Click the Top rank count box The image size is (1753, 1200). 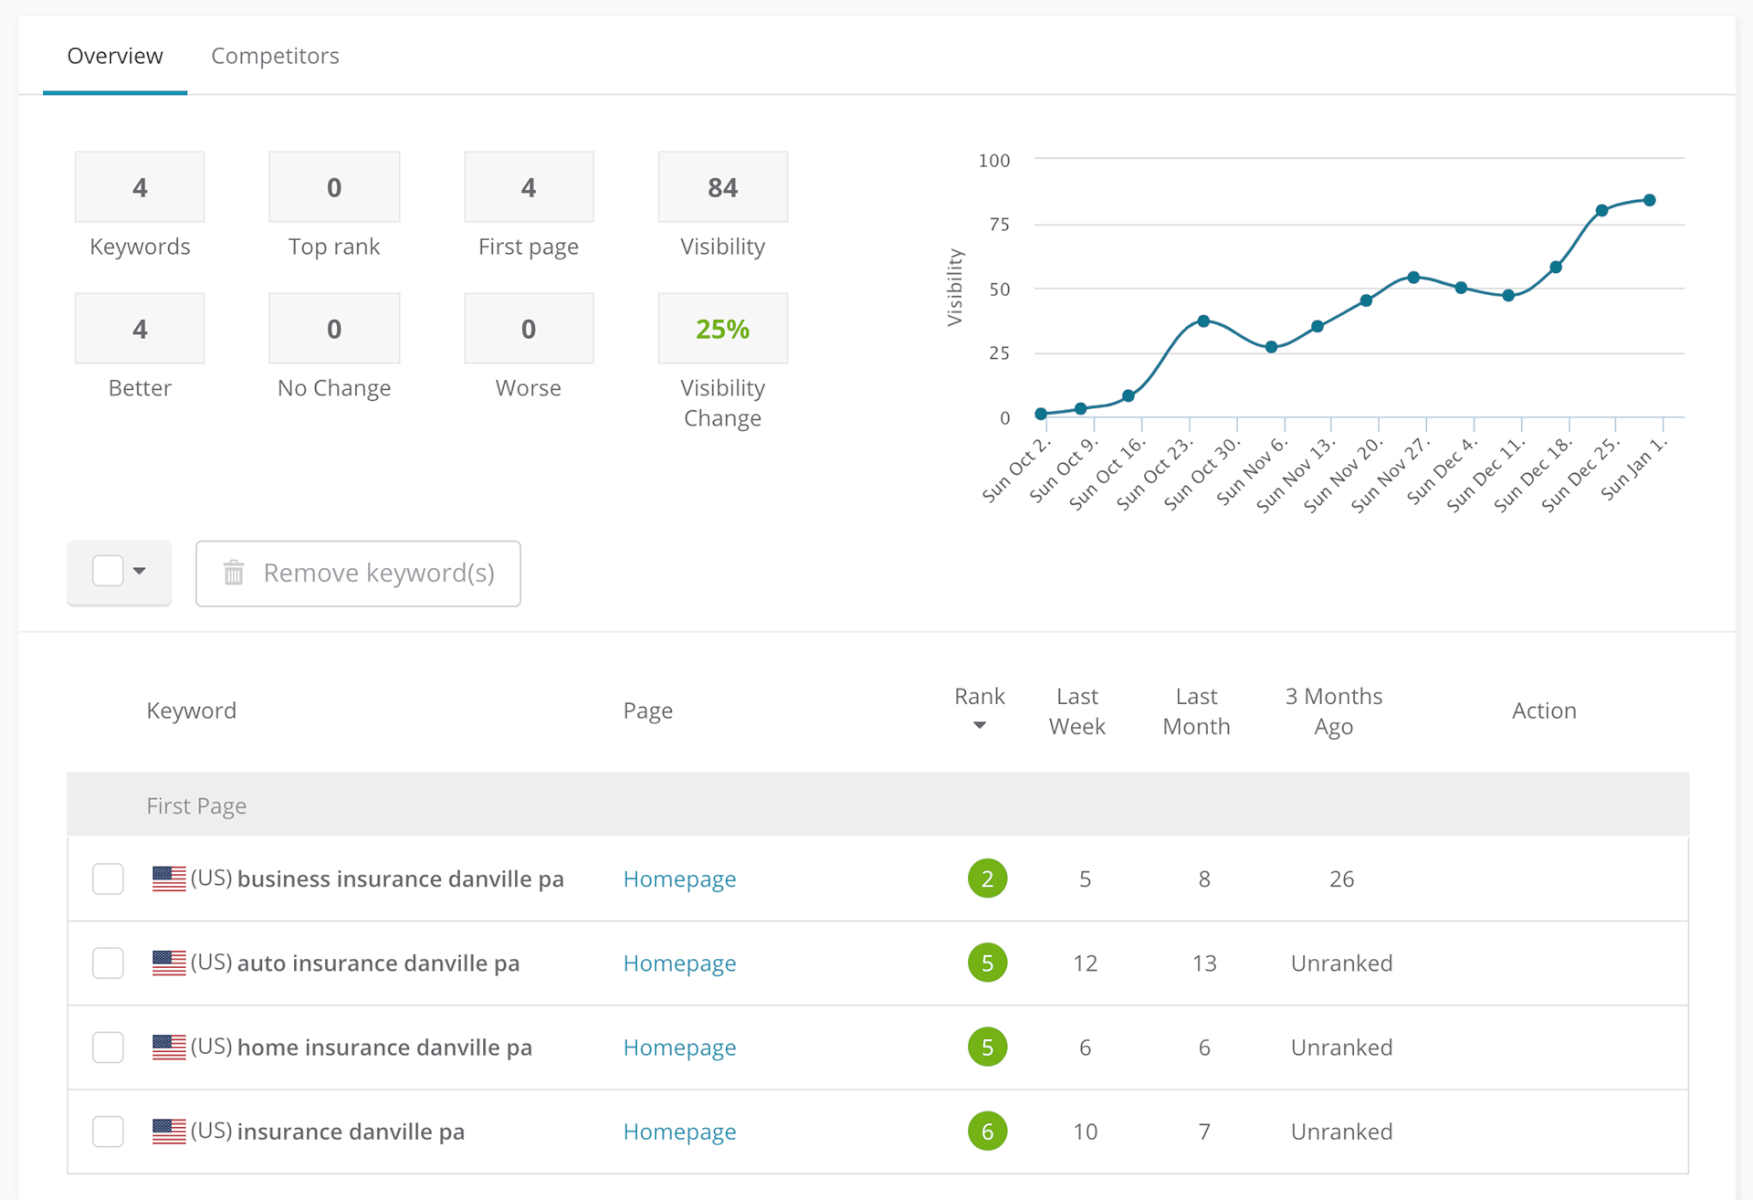(334, 187)
